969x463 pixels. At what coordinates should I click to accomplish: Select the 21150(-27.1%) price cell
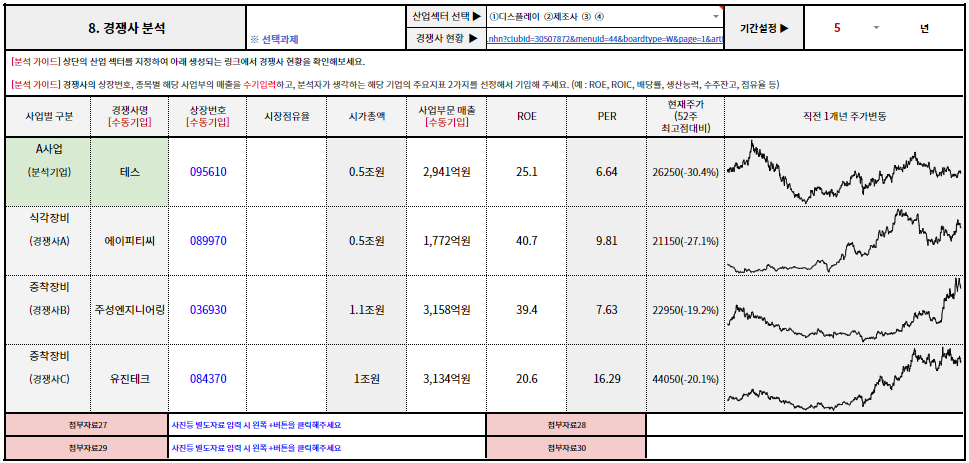685,241
